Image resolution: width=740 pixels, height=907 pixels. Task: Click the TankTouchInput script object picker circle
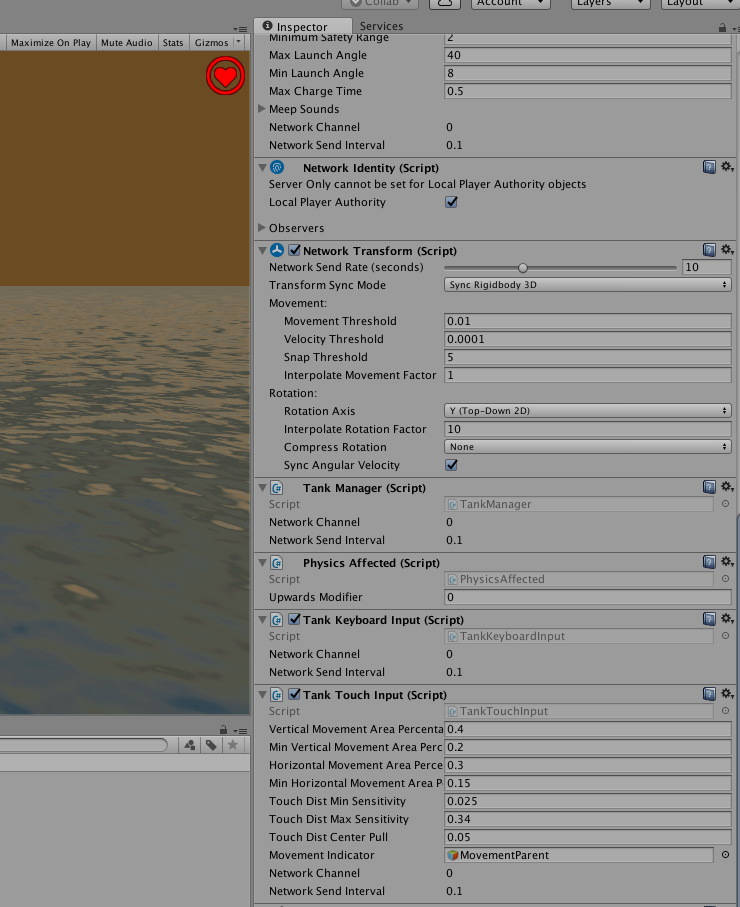(725, 711)
